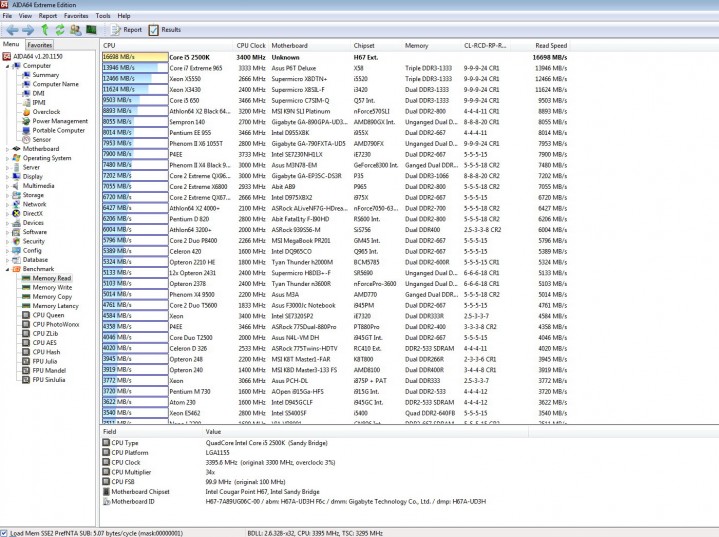Click the Back arrow toolbar icon
719x537 pixels.
[12, 30]
